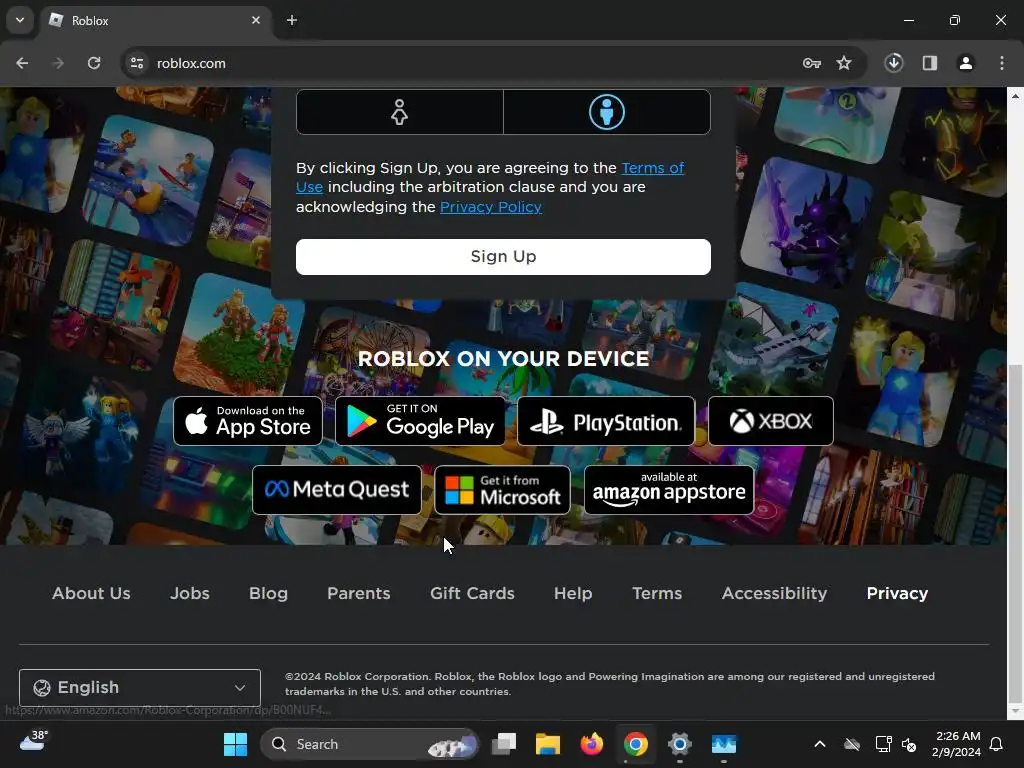Select the Roblox browser tab

[157, 21]
